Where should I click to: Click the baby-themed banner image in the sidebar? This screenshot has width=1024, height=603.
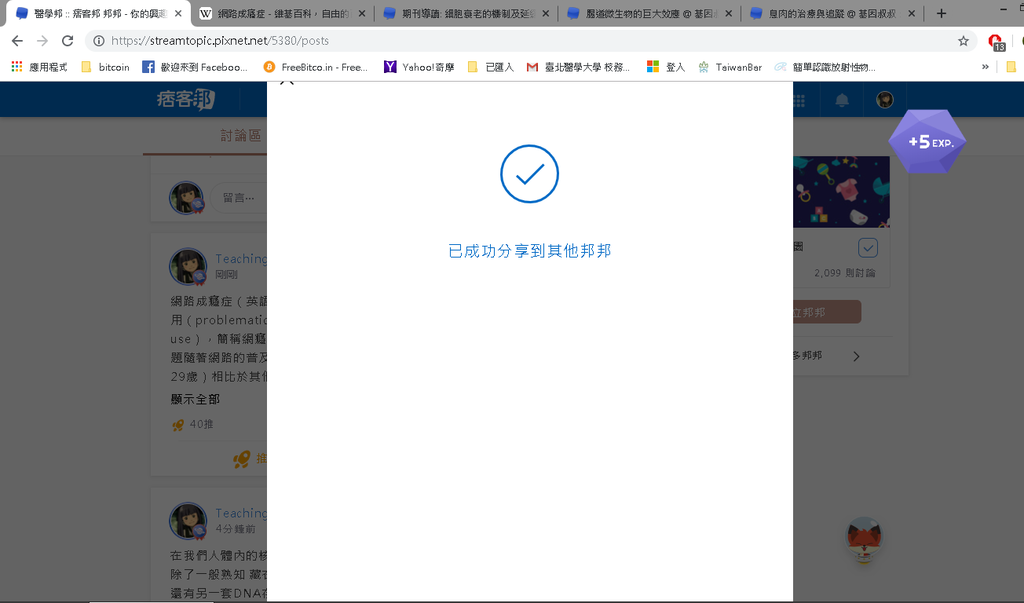pyautogui.click(x=841, y=191)
